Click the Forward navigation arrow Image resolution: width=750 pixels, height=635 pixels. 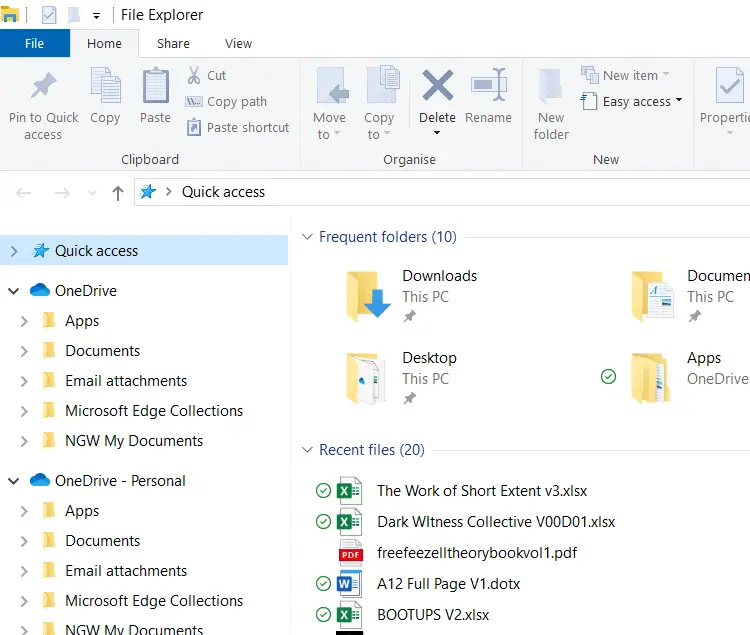[62, 193]
